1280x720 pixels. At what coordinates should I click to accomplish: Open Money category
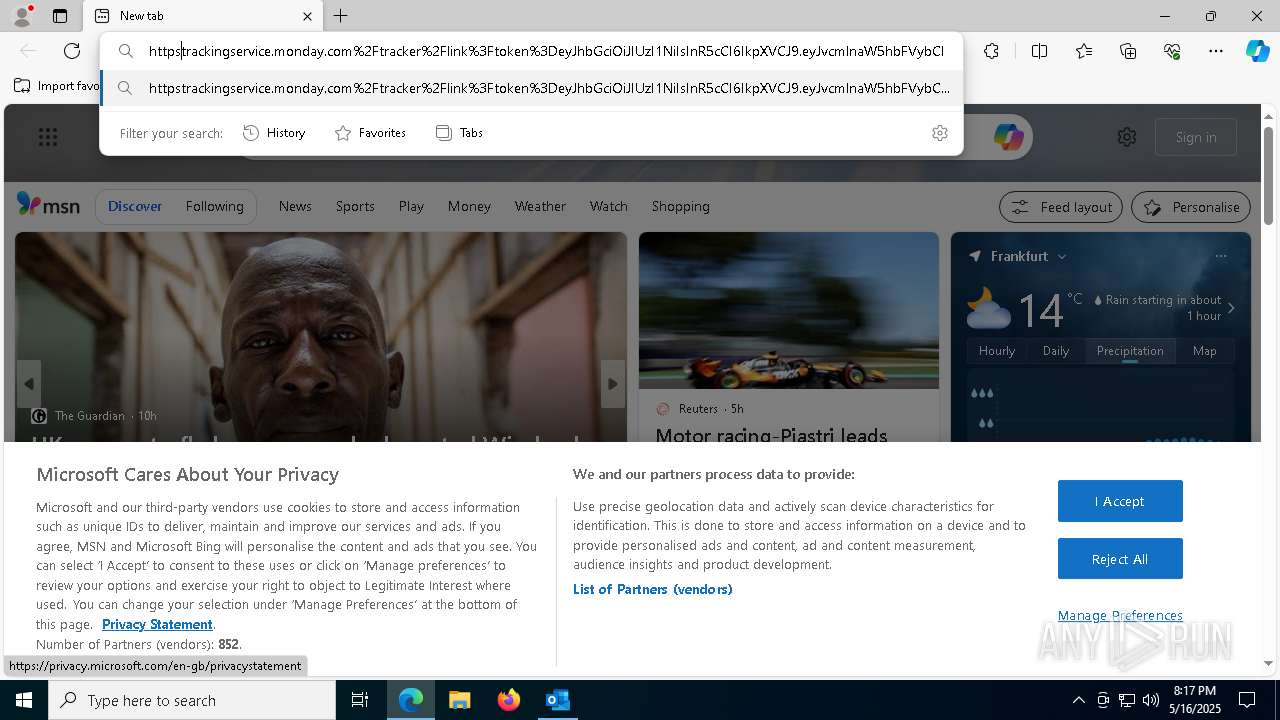pos(469,206)
